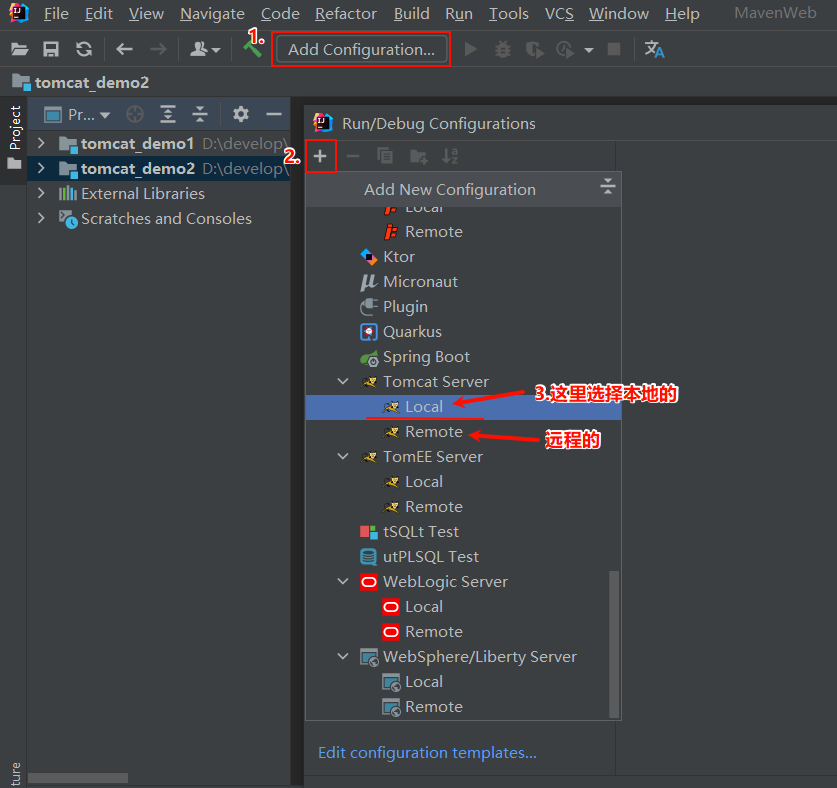Expand External Libraries node

41,193
